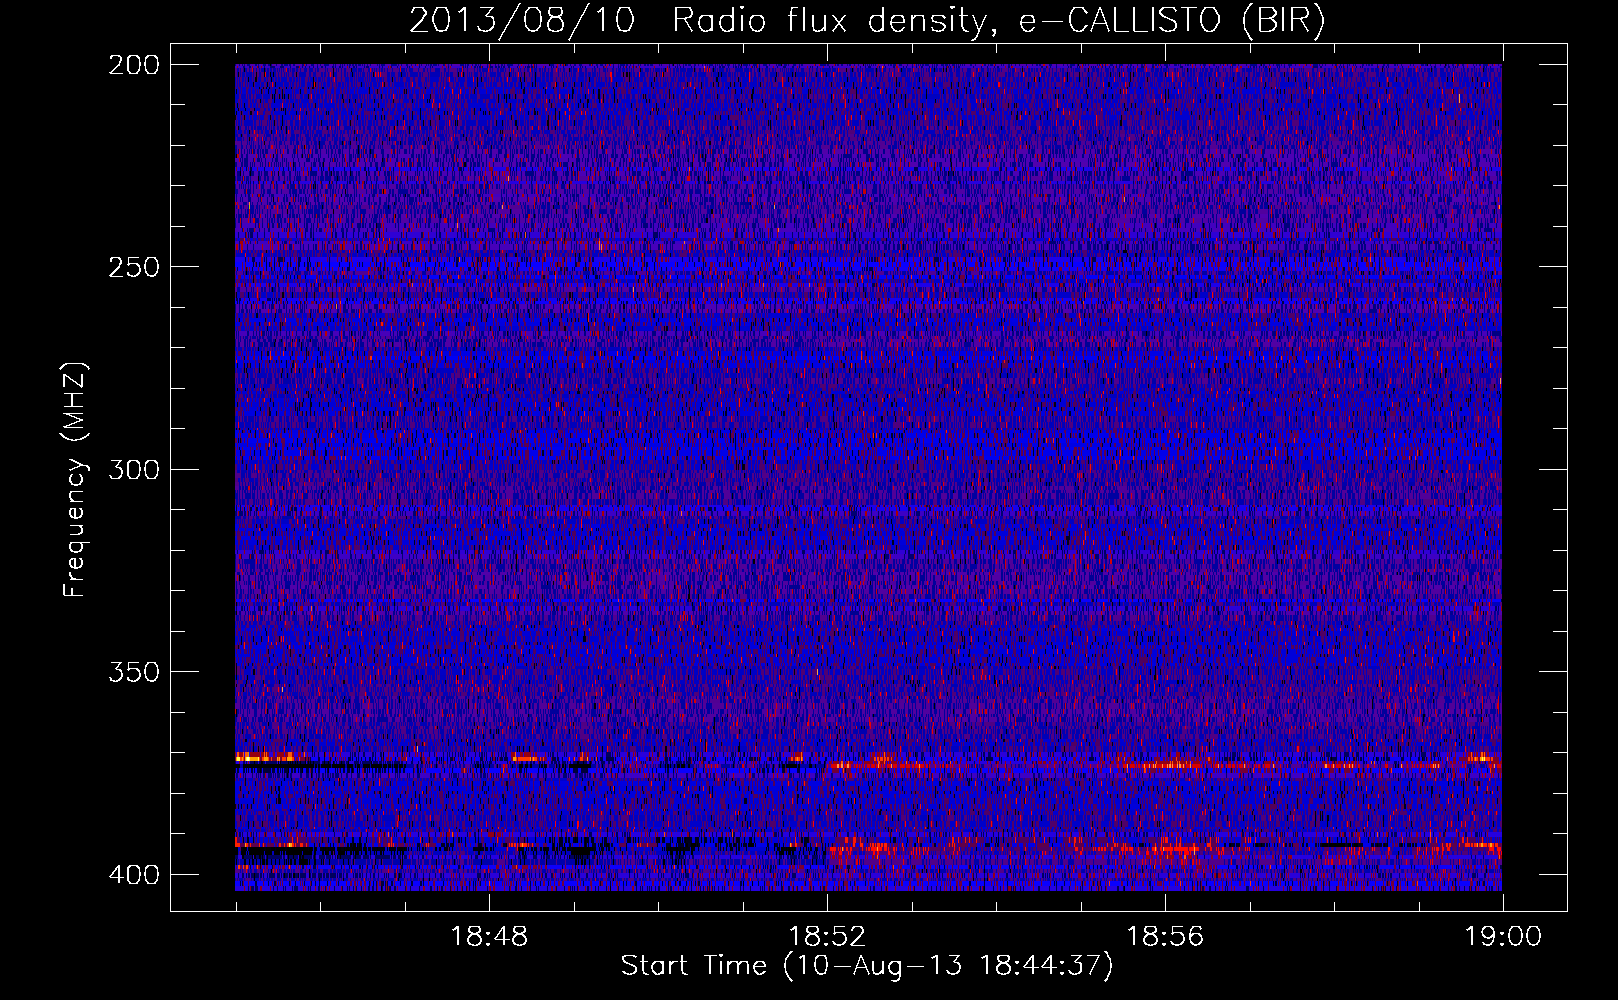Click the 300 frequency tick label

pos(134,470)
